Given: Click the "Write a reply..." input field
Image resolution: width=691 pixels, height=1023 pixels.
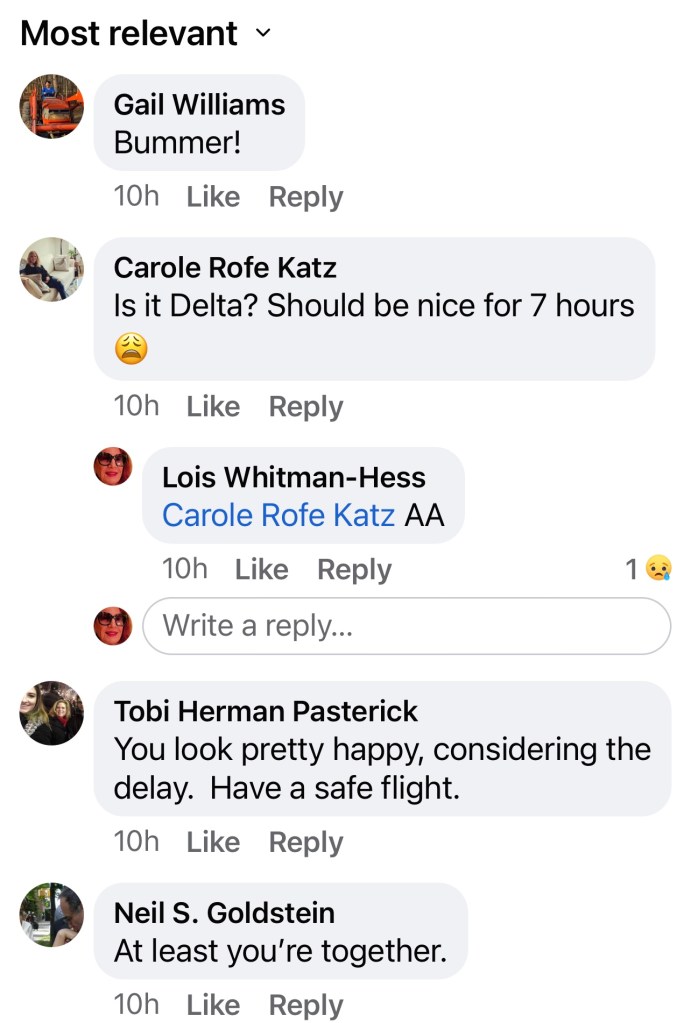Looking at the screenshot, I should (x=406, y=626).
